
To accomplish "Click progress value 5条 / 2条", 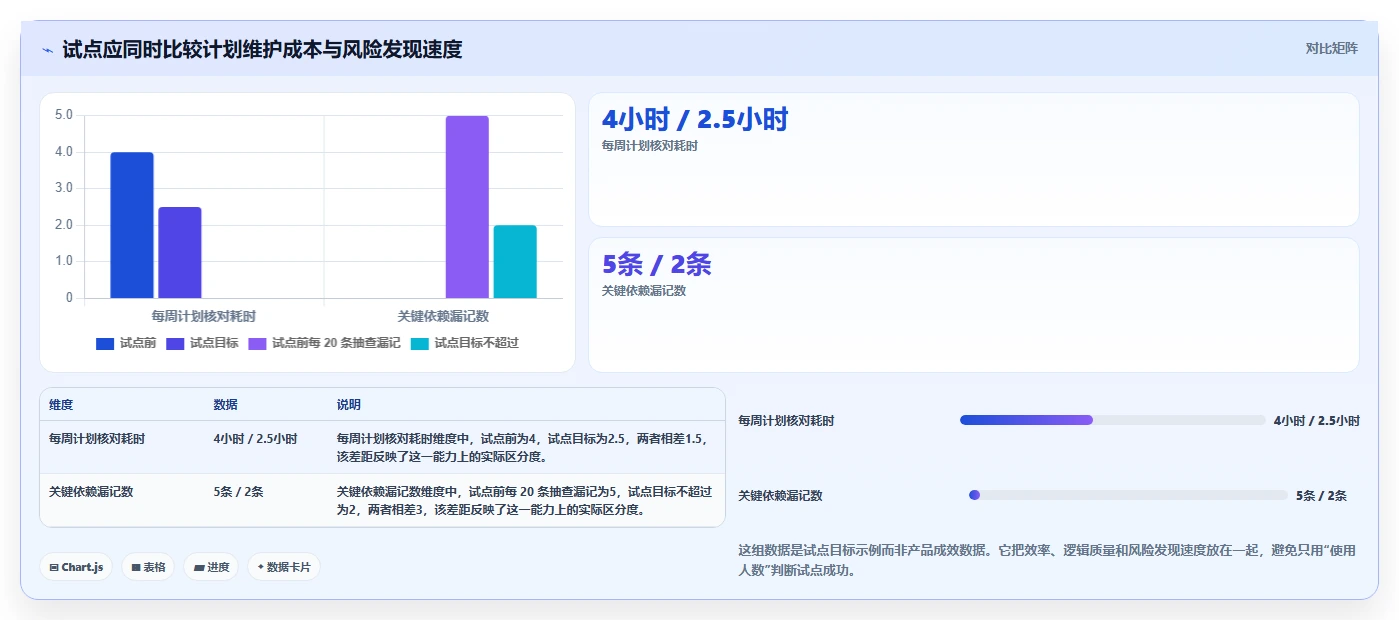I will (1322, 496).
